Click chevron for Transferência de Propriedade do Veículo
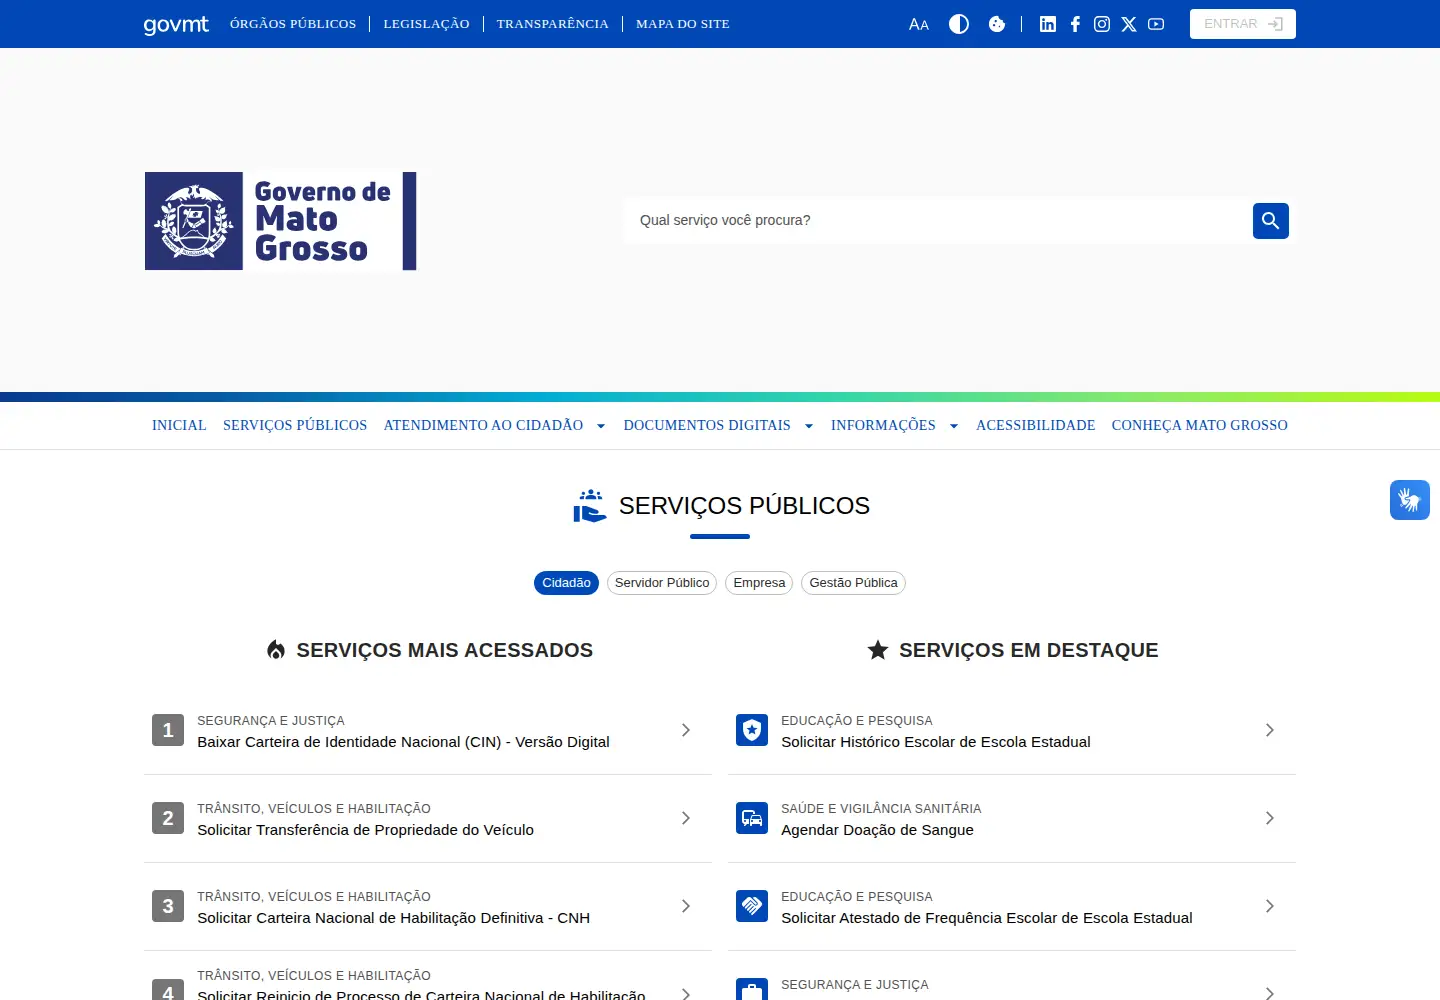The height and width of the screenshot is (1000, 1440). coord(686,818)
